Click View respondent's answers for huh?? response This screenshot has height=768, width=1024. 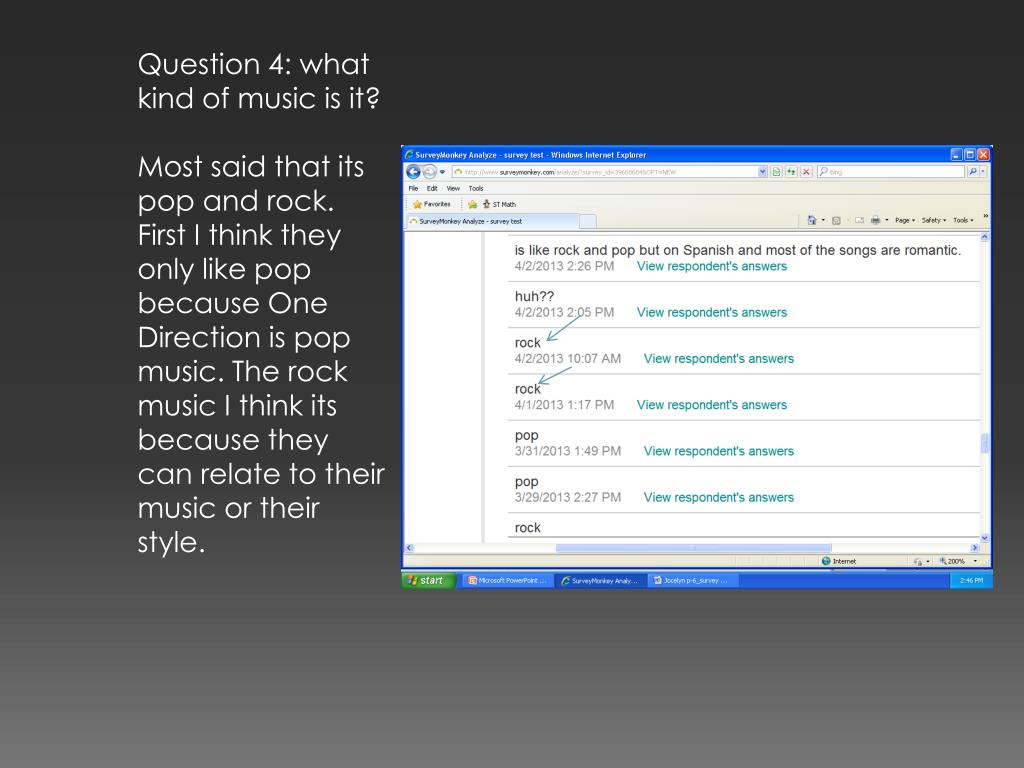[711, 312]
